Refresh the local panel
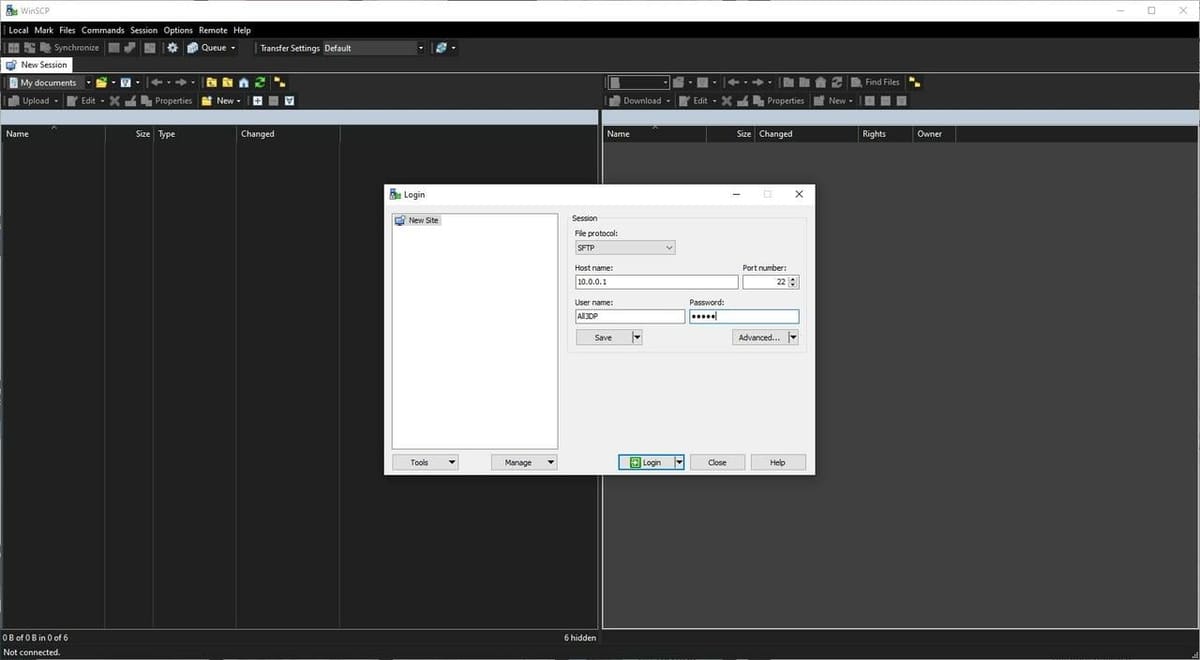Image resolution: width=1200 pixels, height=660 pixels. [260, 82]
